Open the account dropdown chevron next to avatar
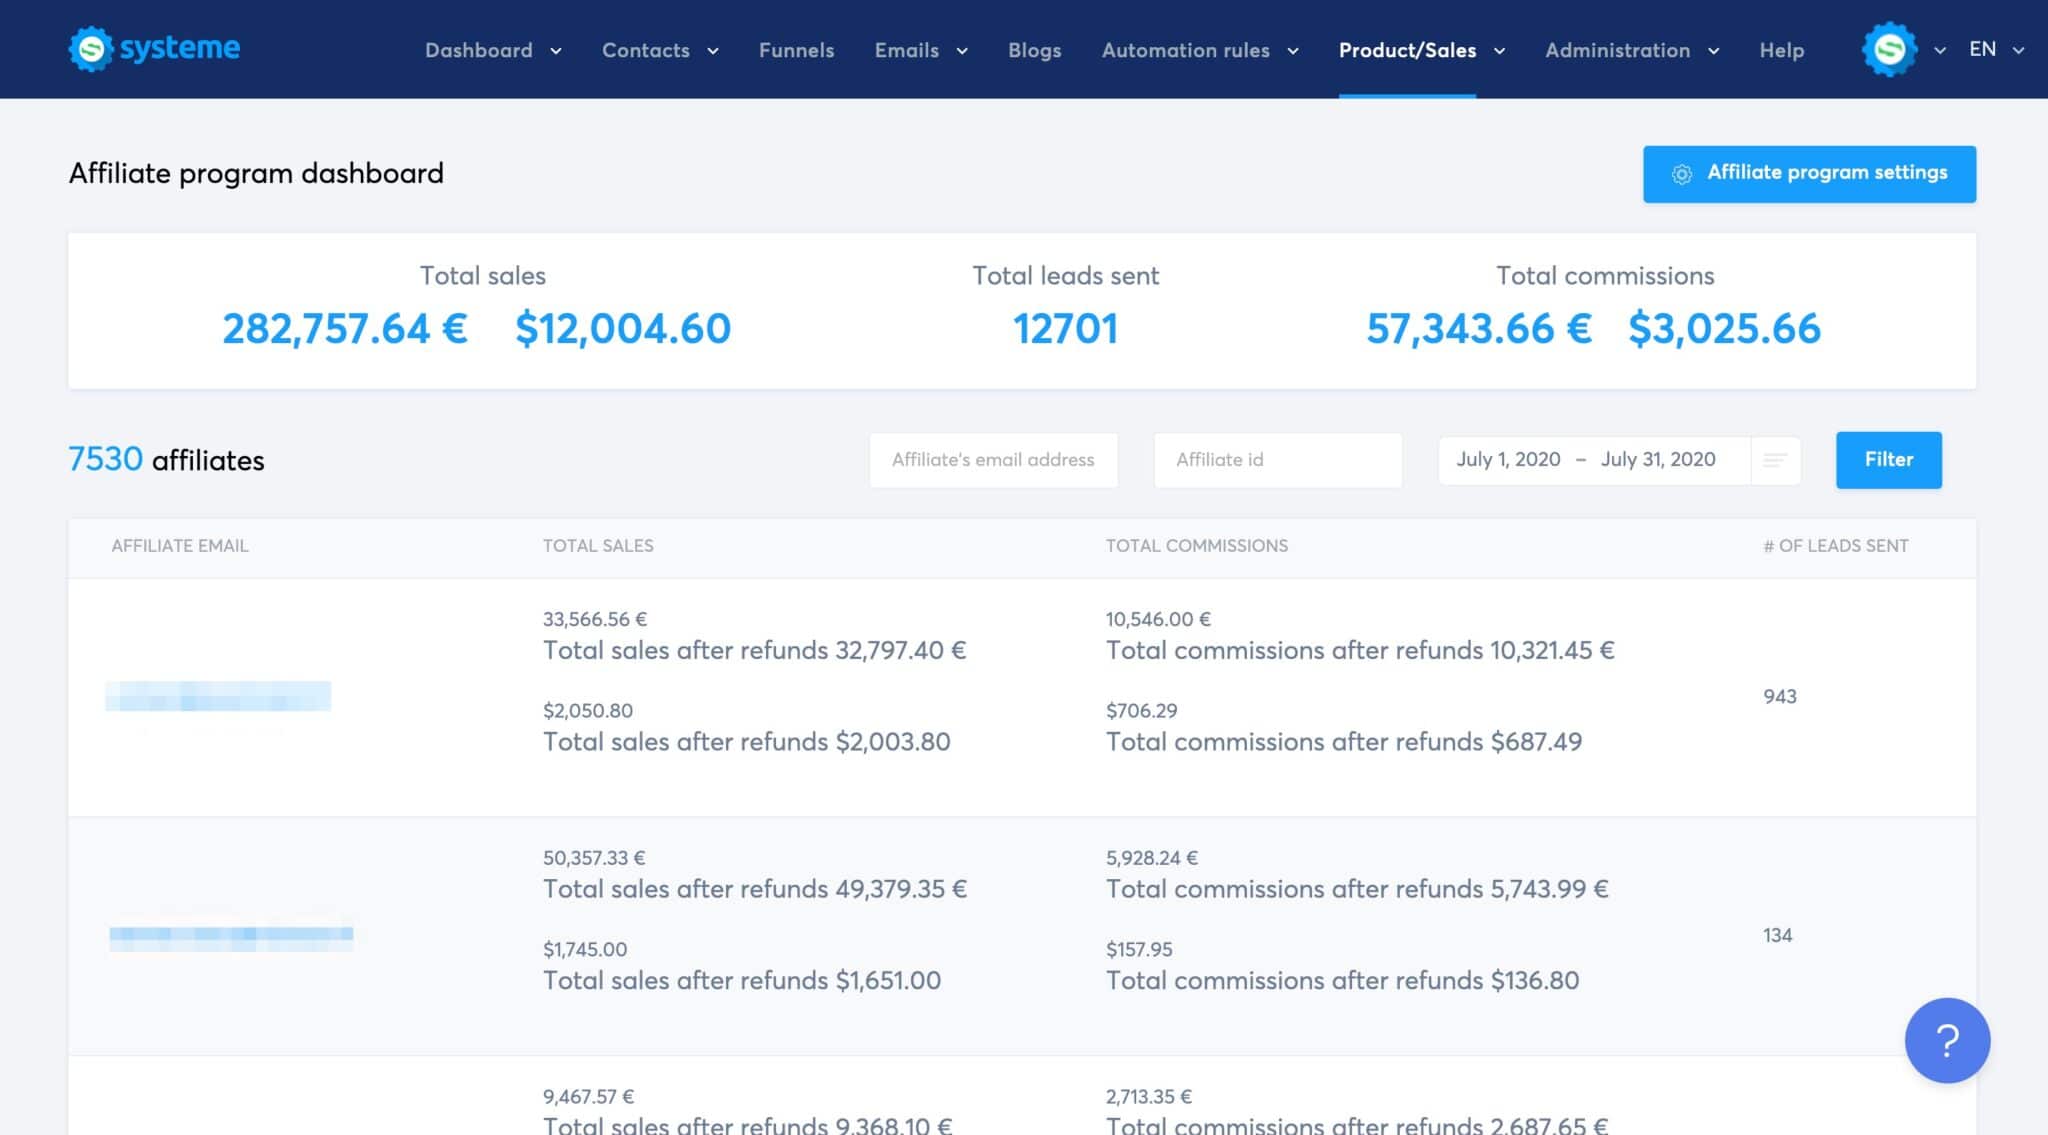The height and width of the screenshot is (1135, 2048). (1940, 50)
